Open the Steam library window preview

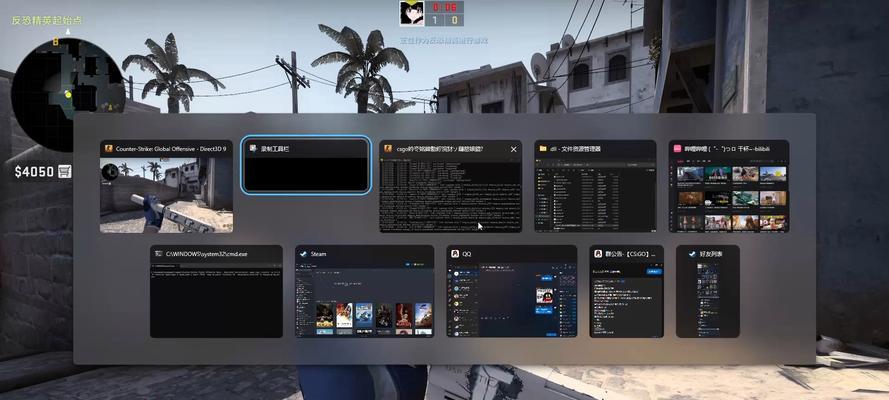365,291
